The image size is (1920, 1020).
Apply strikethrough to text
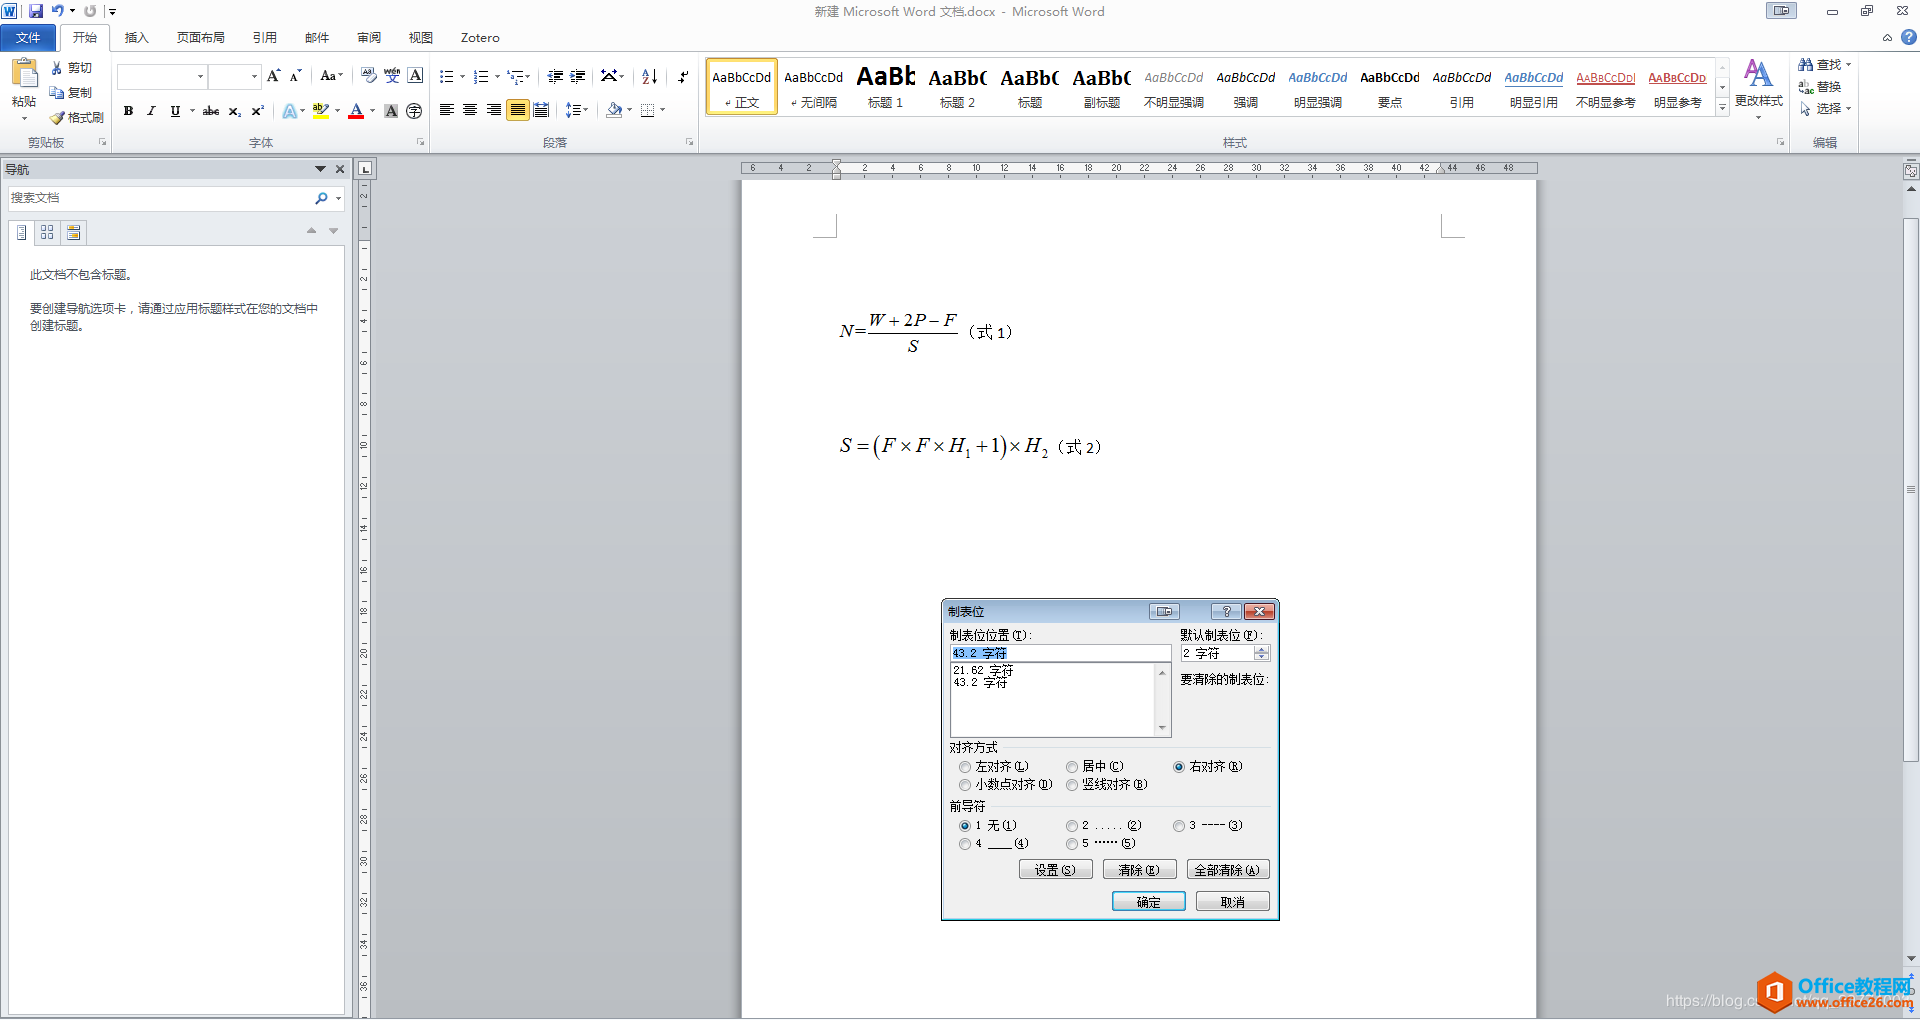pos(210,111)
